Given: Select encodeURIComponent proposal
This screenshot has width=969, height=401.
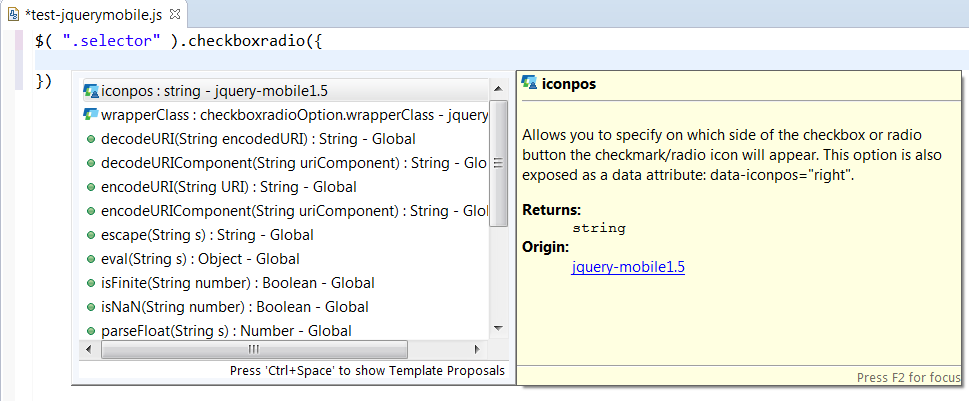Looking at the screenshot, I should pos(286,211).
